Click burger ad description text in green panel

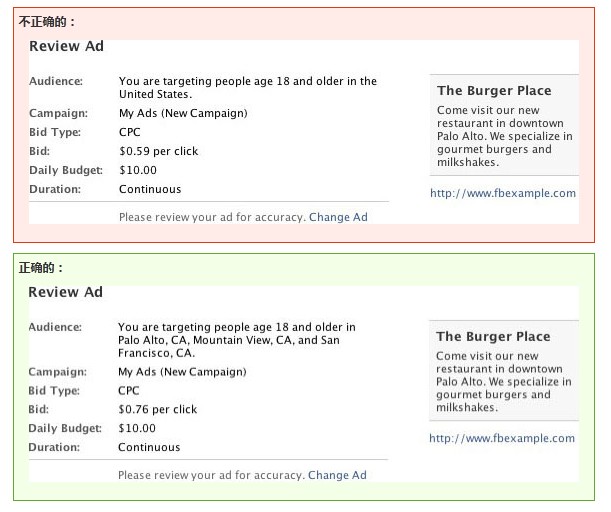click(503, 382)
